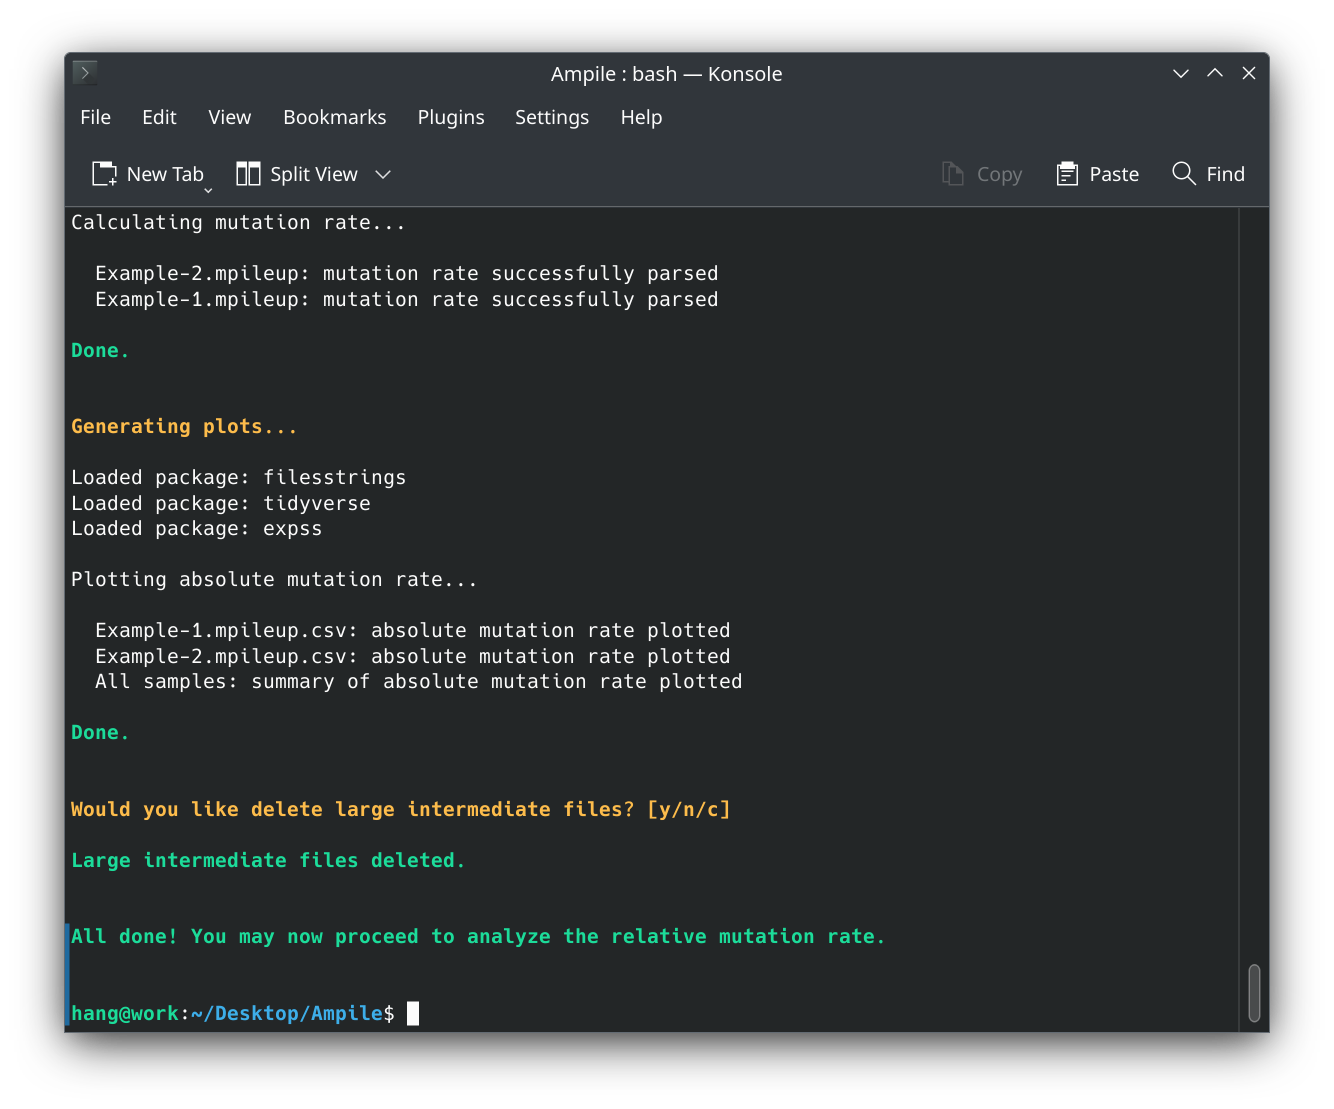Open the File menu

96,117
